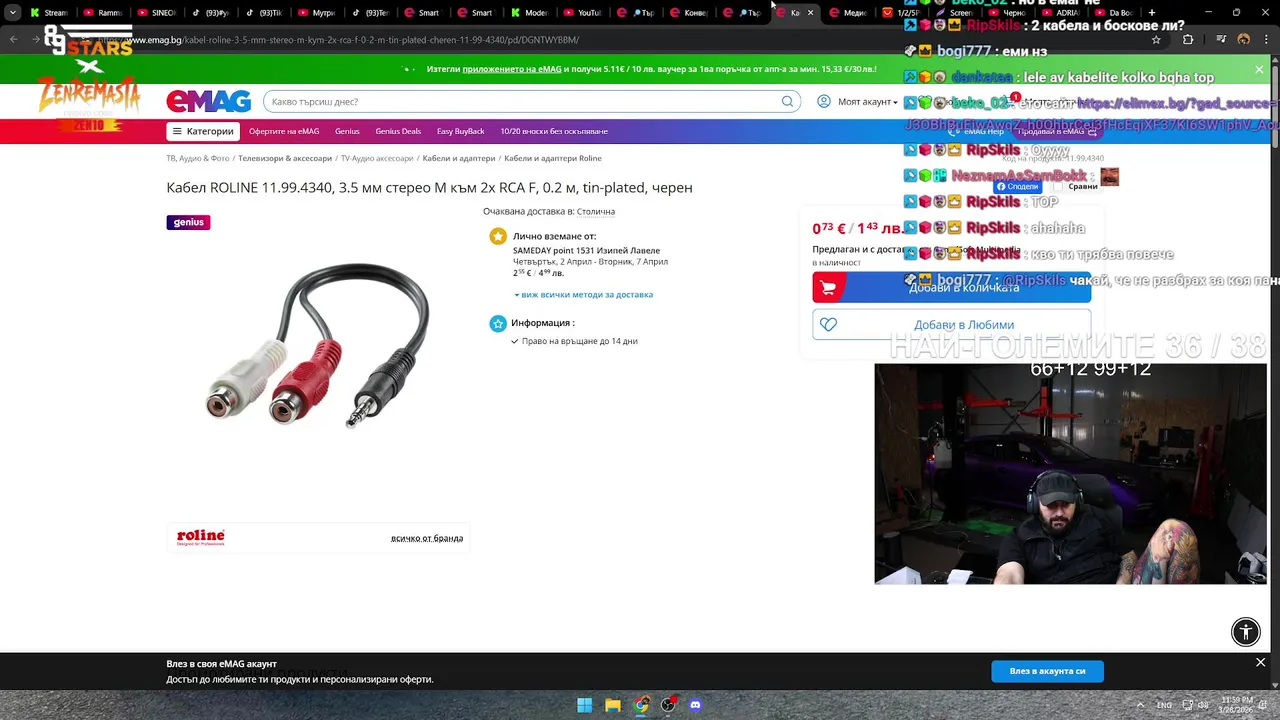Click the browser back arrow

point(13,40)
